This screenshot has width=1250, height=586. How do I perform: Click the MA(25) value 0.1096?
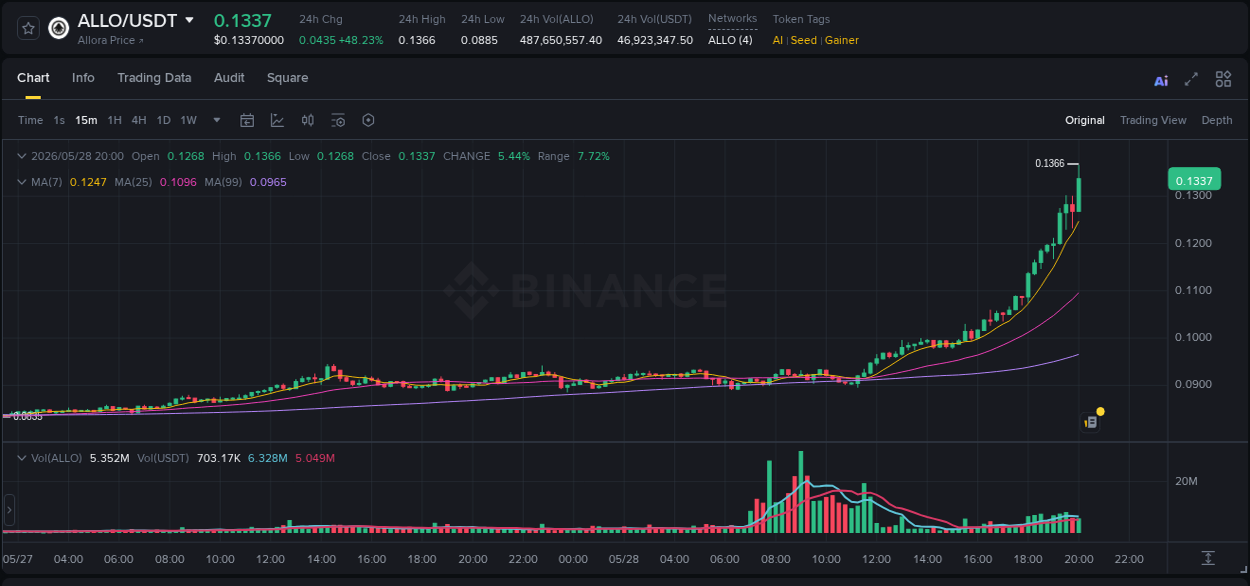[x=178, y=182]
